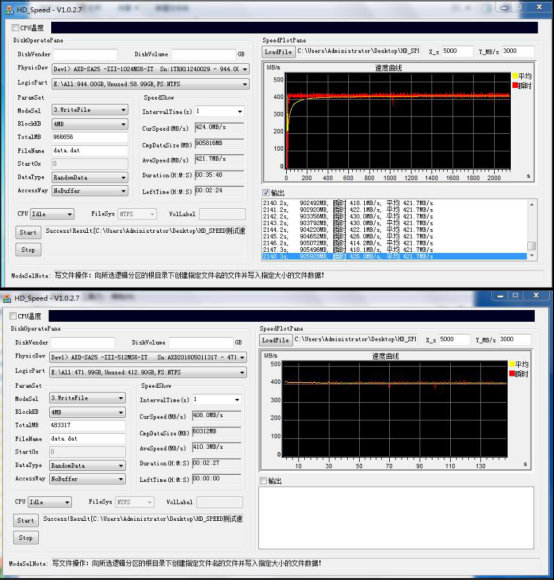
Task: Click LoadFile button in top window
Action: point(278,52)
